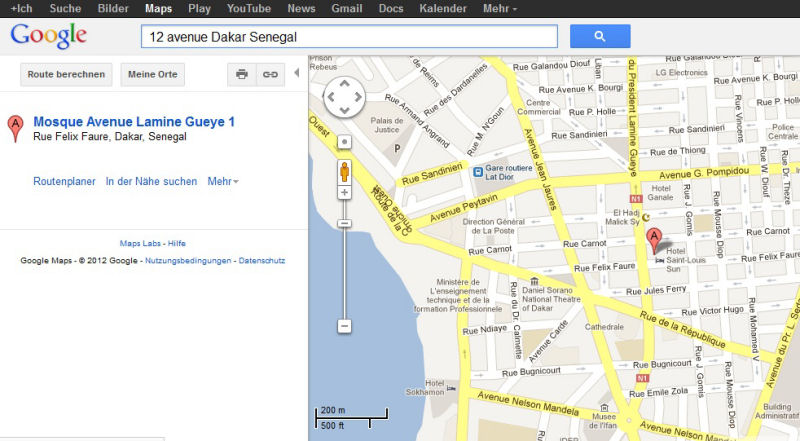
Task: Open Mosque Avenue Lamine Gueye 1 result
Action: point(134,121)
